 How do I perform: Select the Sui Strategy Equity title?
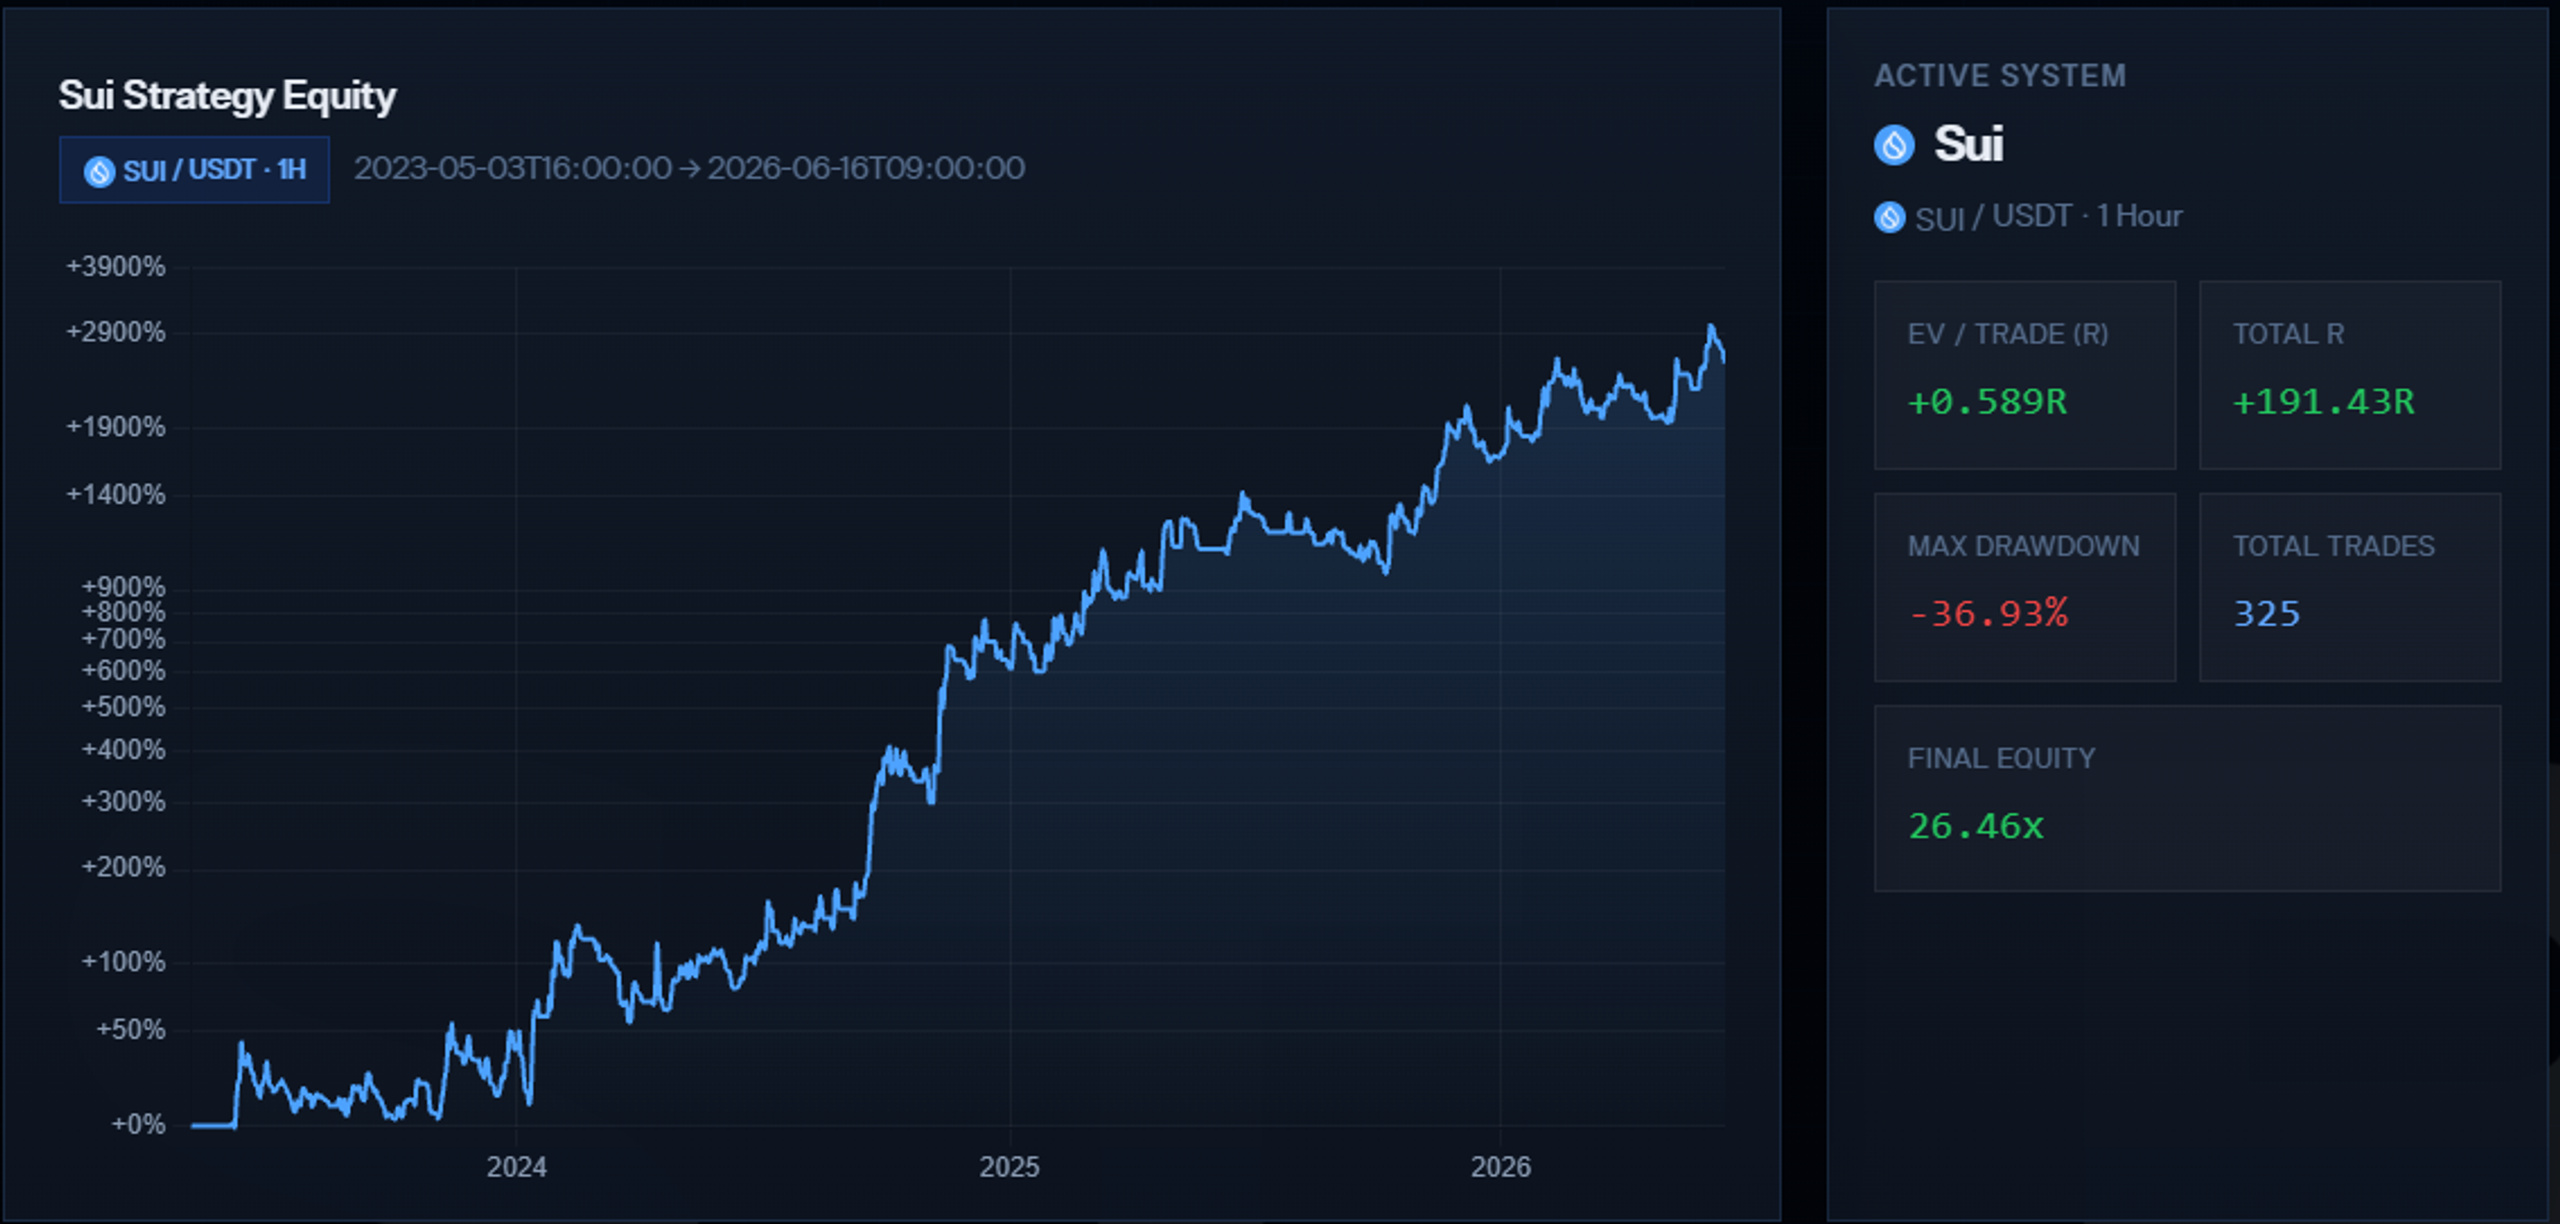(x=227, y=96)
